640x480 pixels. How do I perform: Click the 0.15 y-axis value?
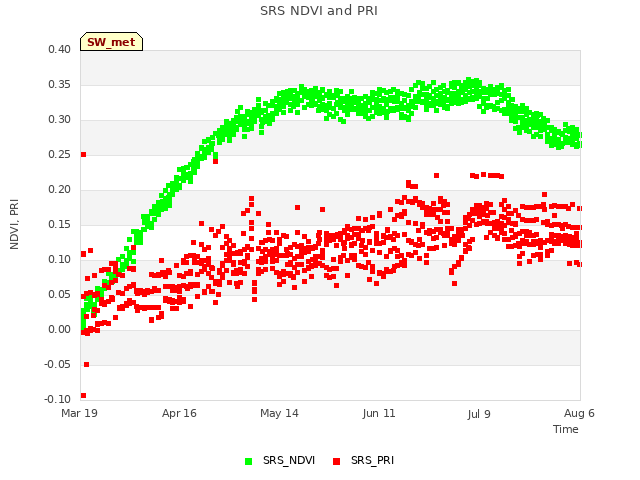60,224
